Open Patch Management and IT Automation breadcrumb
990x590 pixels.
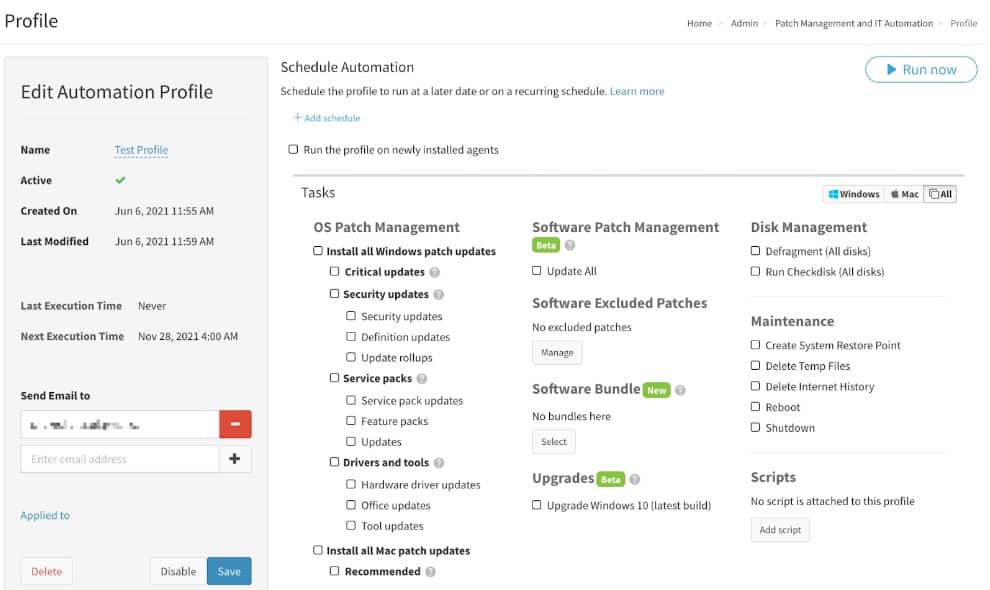point(854,23)
